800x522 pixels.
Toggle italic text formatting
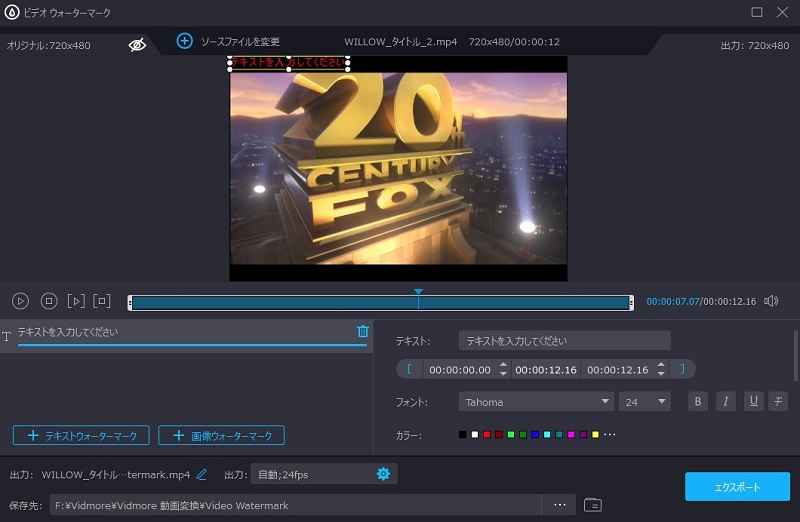[x=725, y=401]
